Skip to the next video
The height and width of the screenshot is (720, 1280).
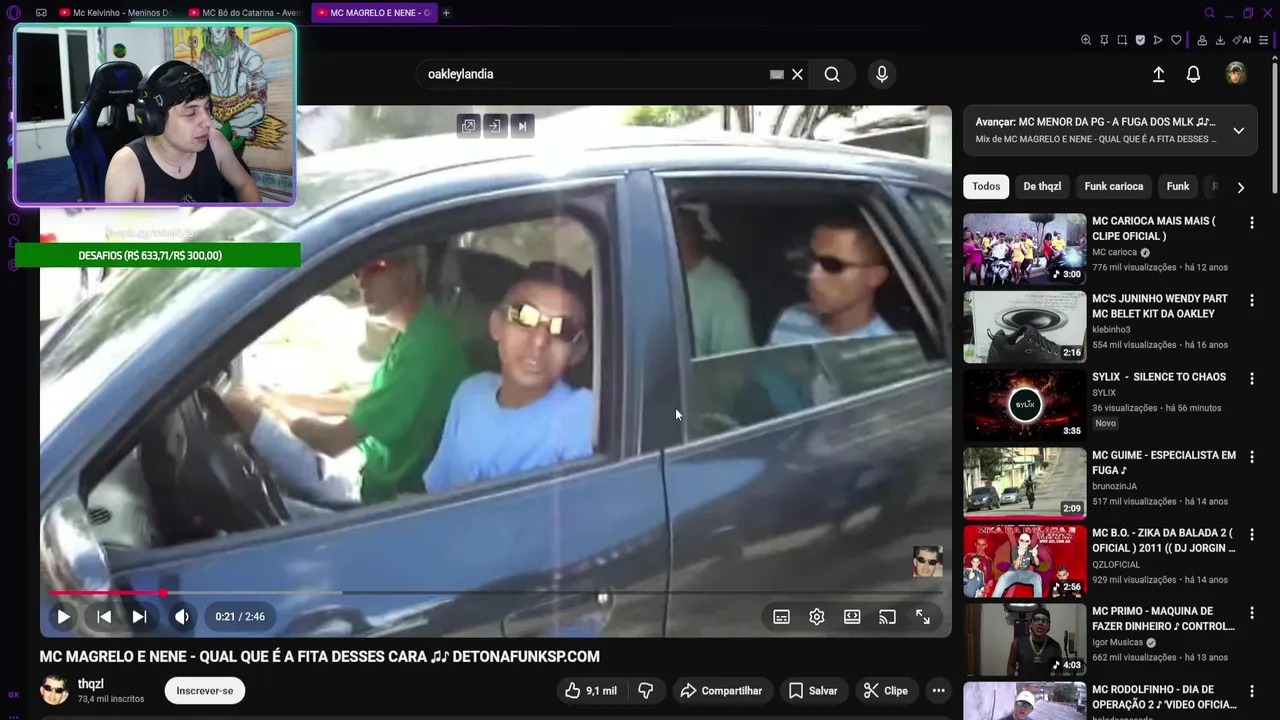point(140,617)
